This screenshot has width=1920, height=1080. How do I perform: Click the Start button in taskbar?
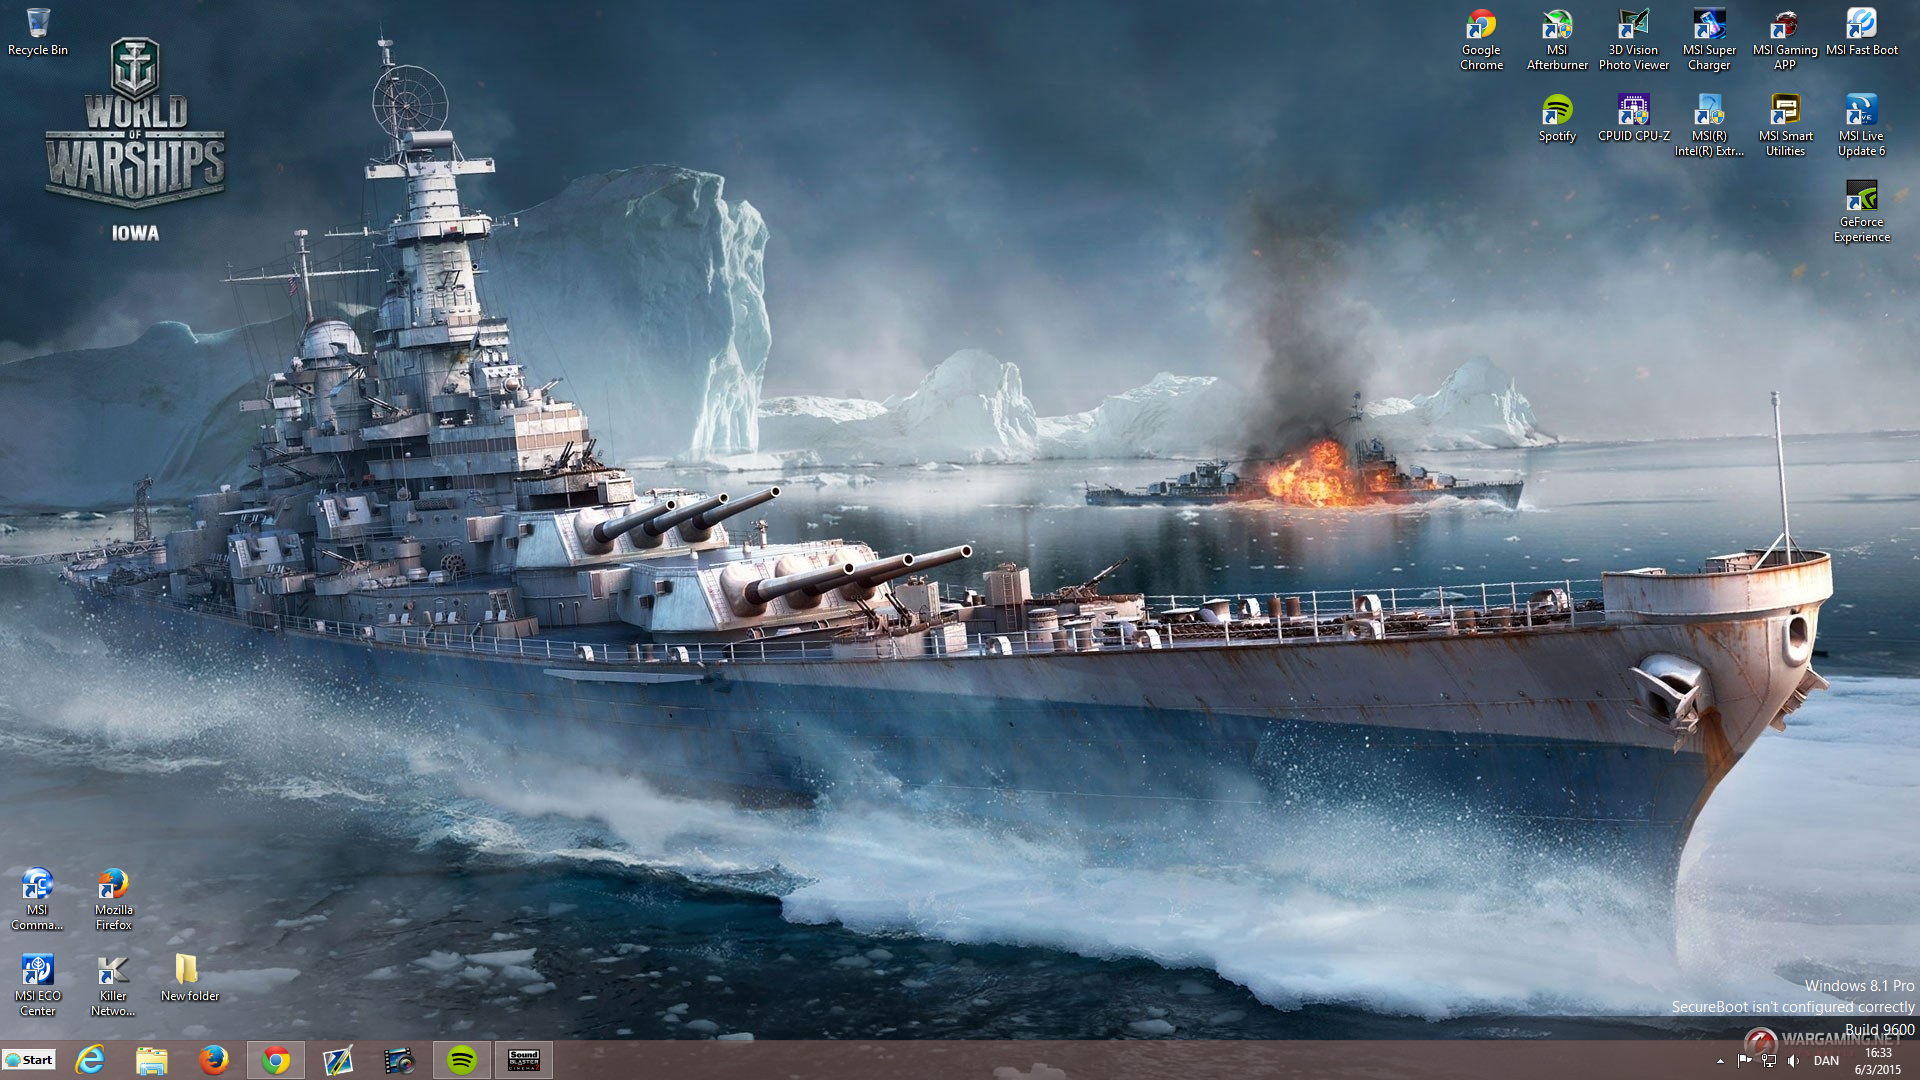[x=29, y=1060]
